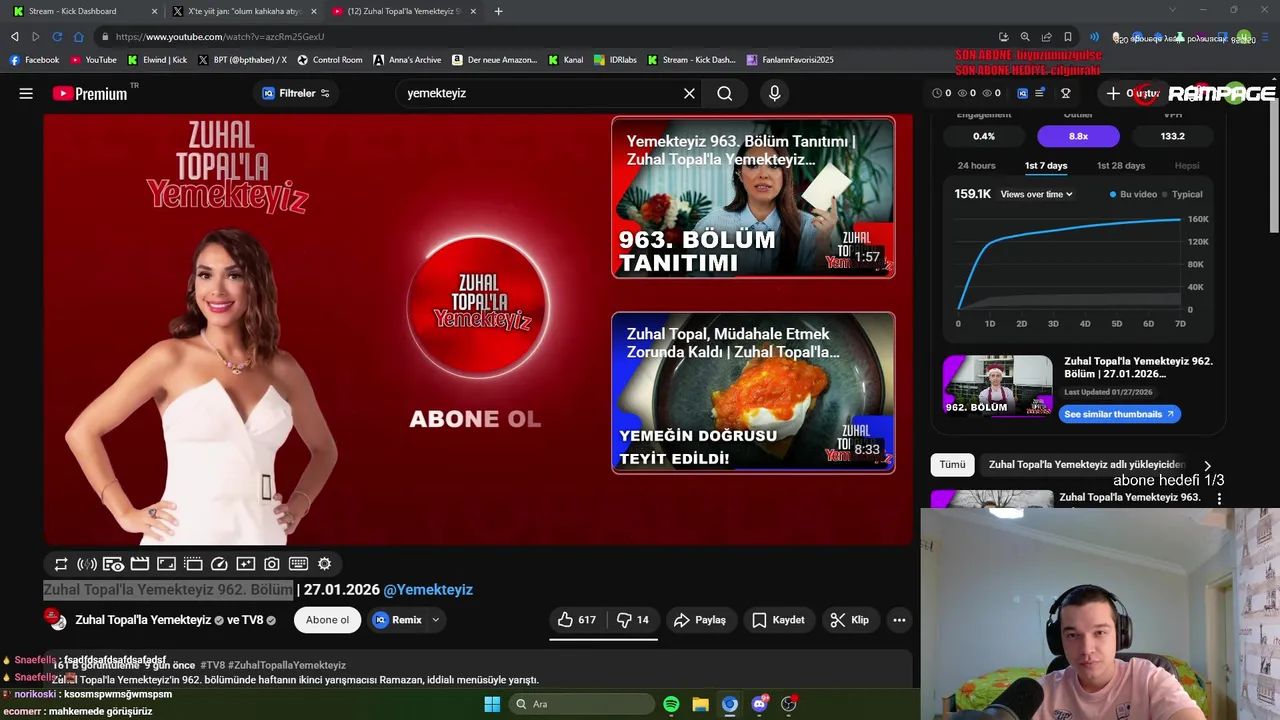Open the YouTube hamburger guide menu

click(26, 93)
